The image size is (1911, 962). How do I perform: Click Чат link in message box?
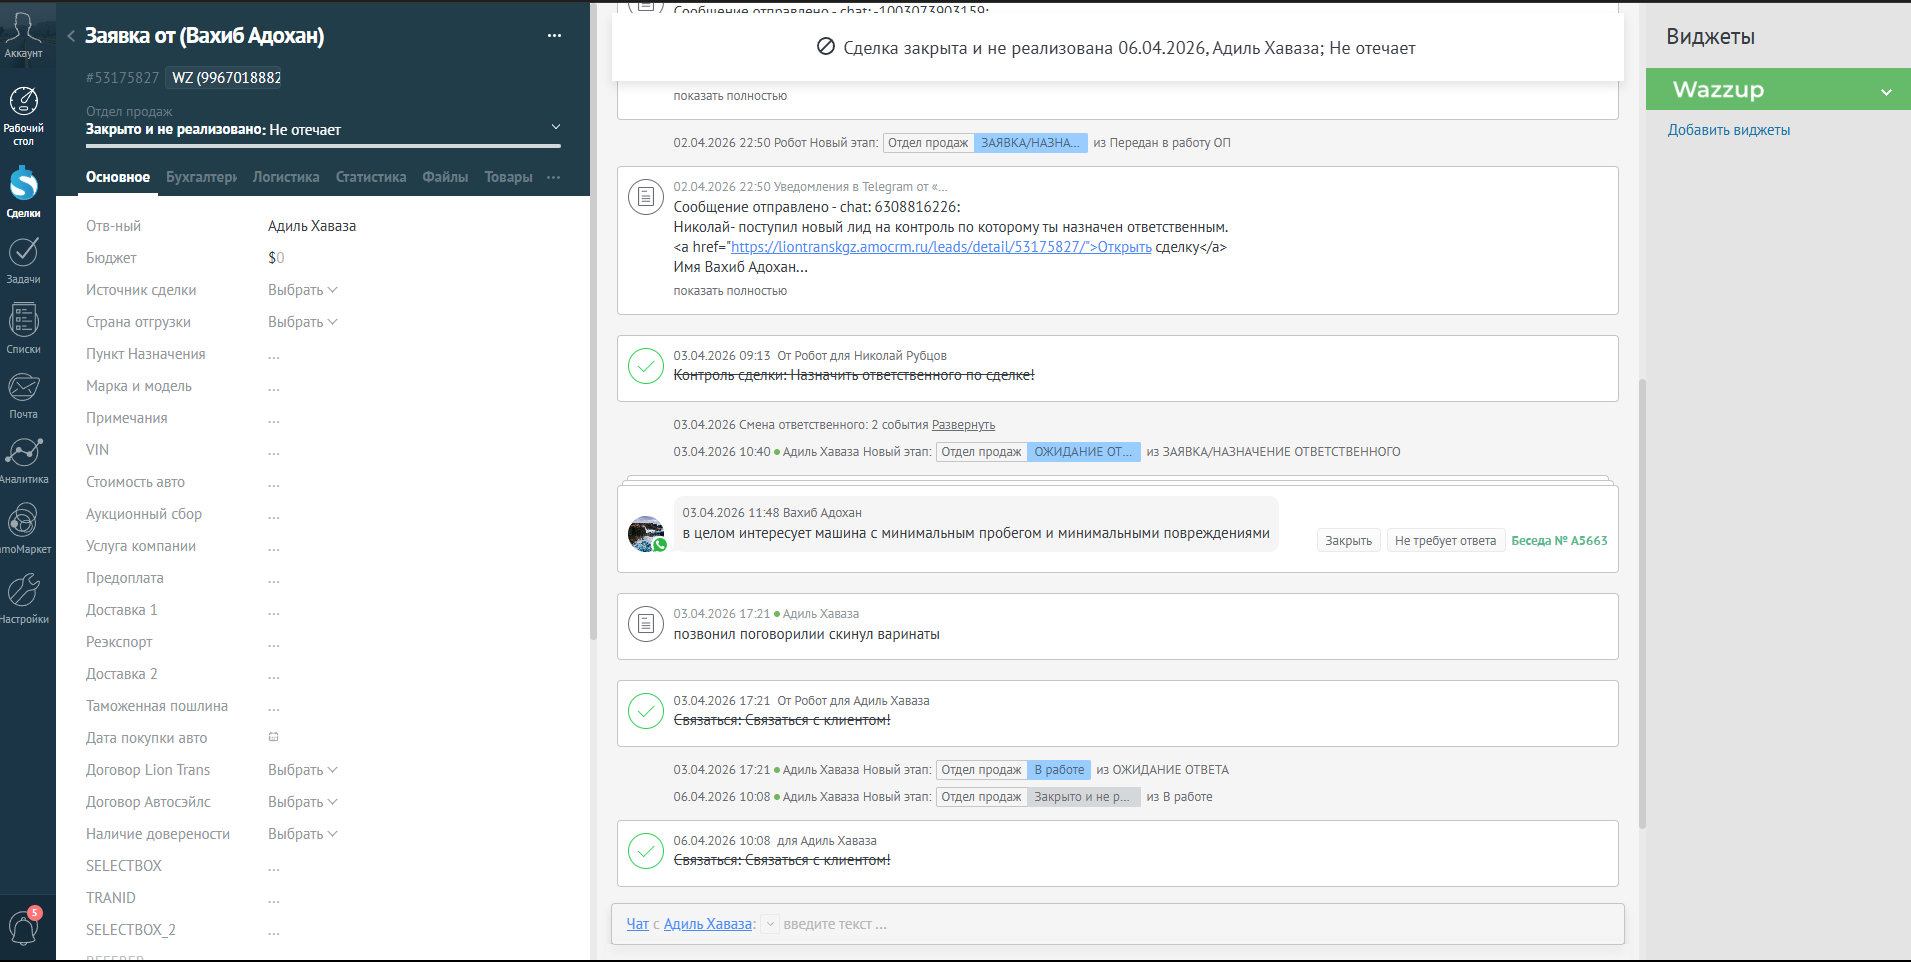[637, 924]
